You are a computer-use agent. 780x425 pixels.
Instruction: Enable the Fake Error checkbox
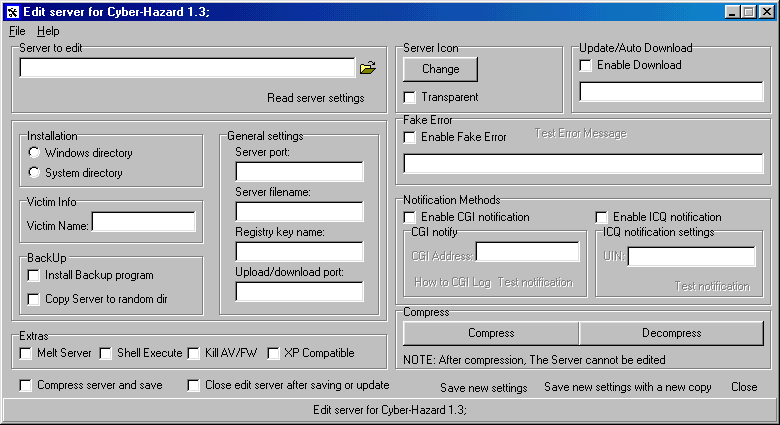[409, 137]
